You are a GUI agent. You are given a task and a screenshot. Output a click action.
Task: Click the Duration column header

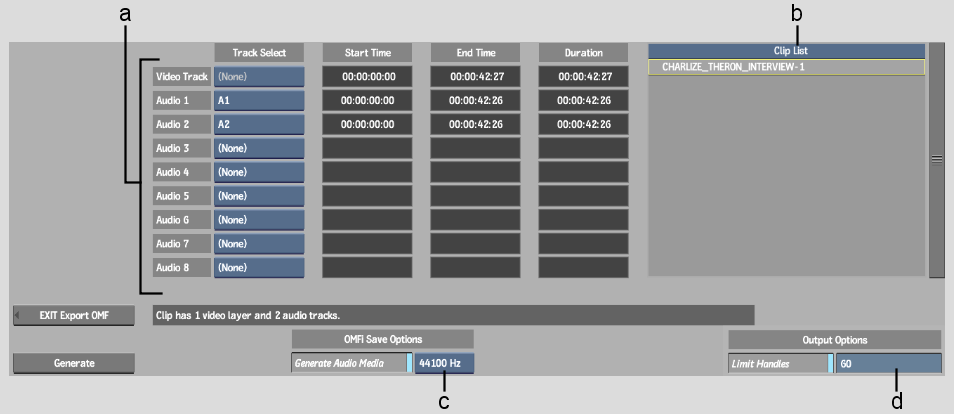tap(583, 52)
